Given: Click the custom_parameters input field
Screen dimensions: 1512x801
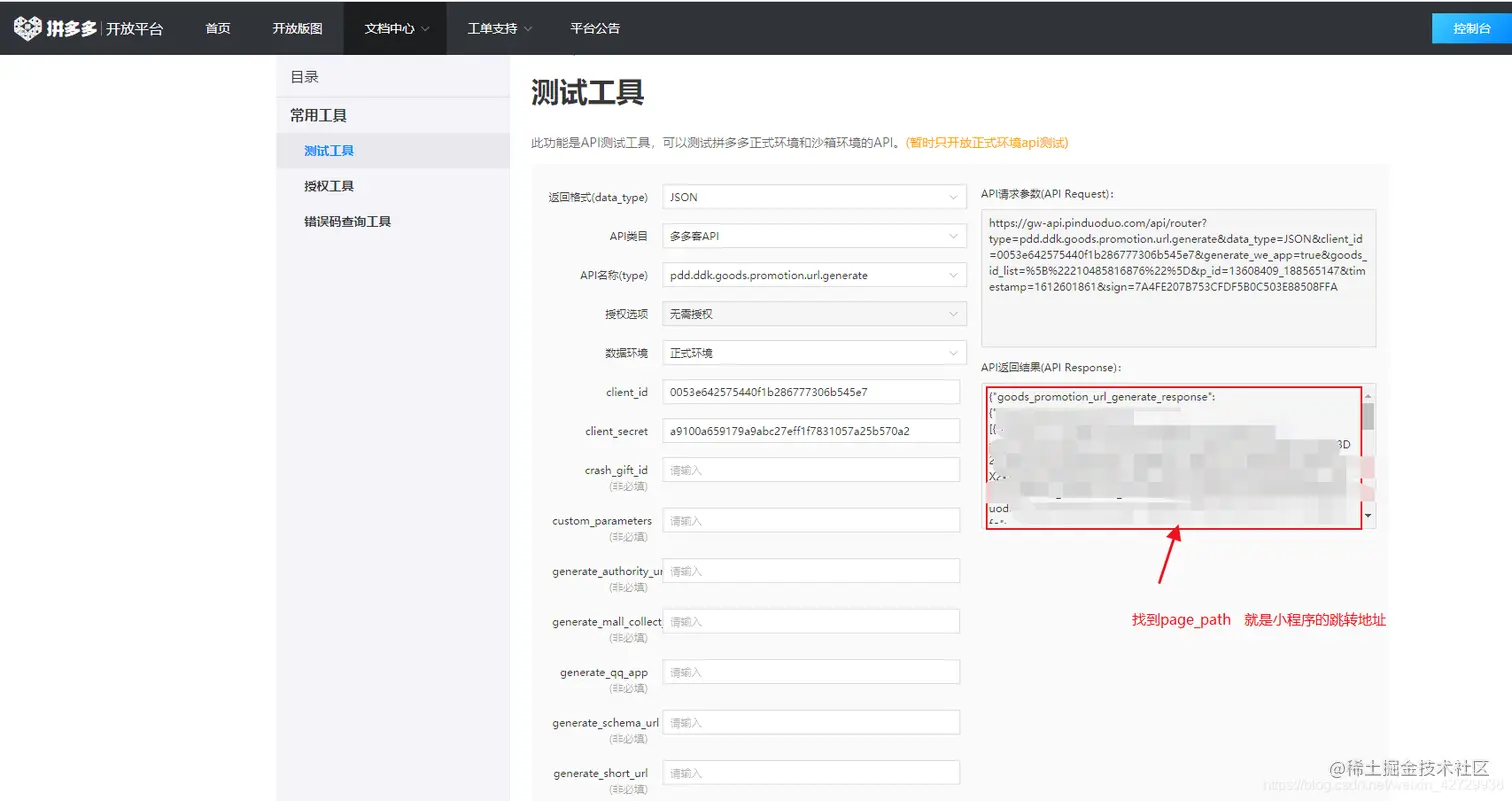Looking at the screenshot, I should click(811, 521).
